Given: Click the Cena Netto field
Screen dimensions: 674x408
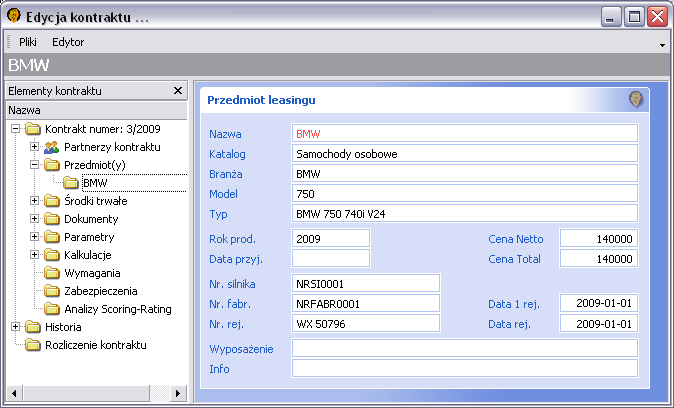Looking at the screenshot, I should pos(599,239).
